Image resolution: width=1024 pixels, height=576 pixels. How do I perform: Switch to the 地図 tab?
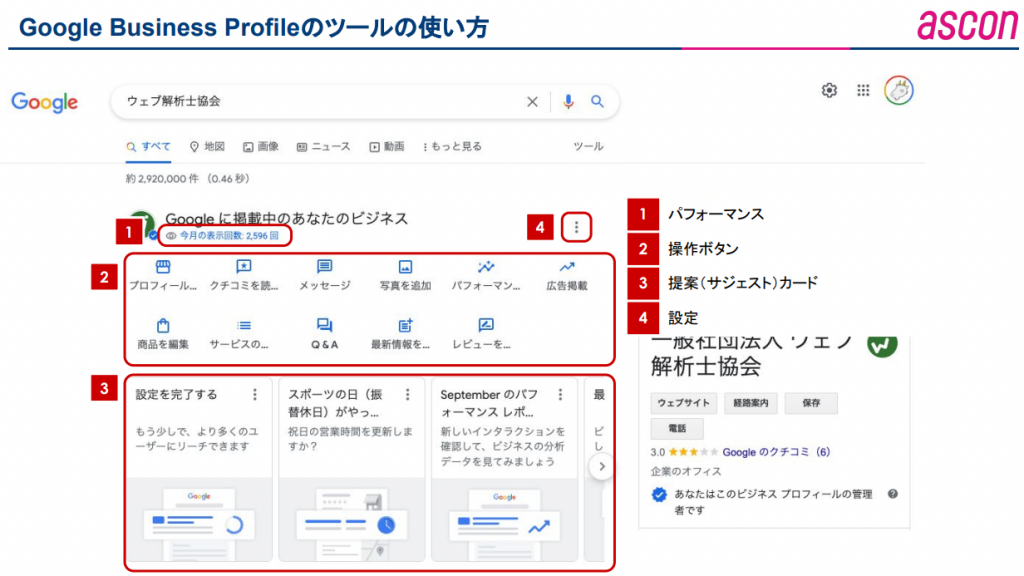click(x=207, y=146)
